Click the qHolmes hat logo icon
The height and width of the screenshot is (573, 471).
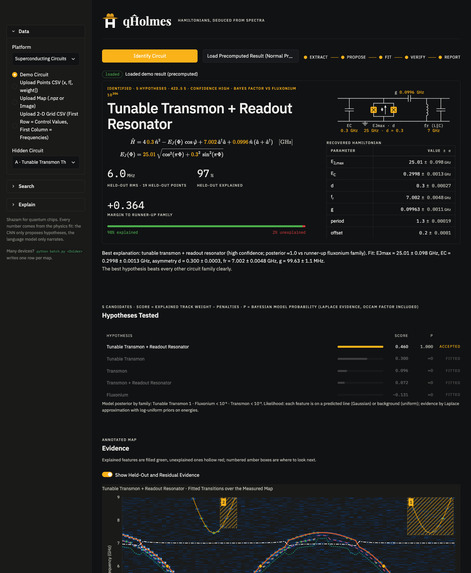(x=110, y=21)
